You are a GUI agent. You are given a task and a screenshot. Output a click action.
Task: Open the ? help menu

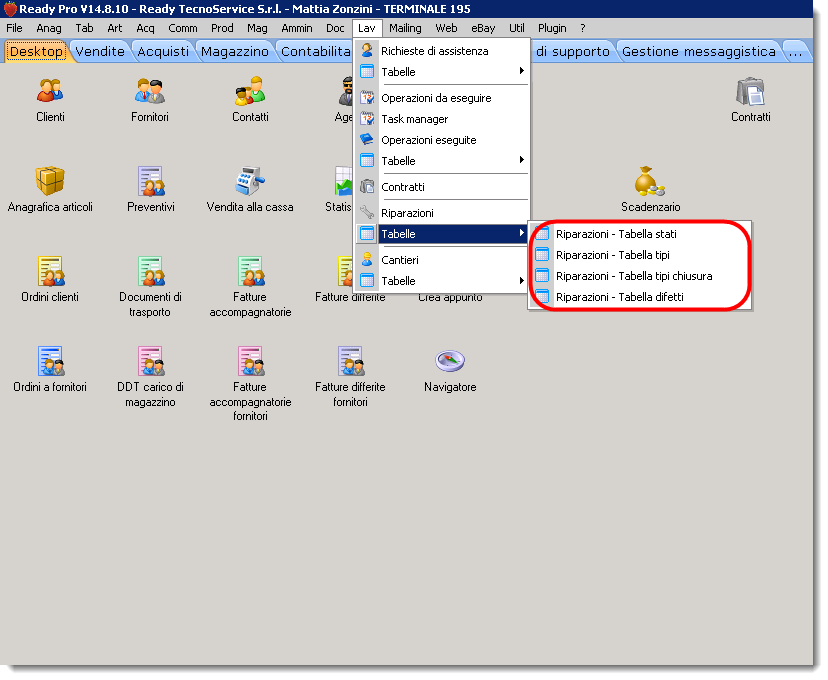pos(582,28)
